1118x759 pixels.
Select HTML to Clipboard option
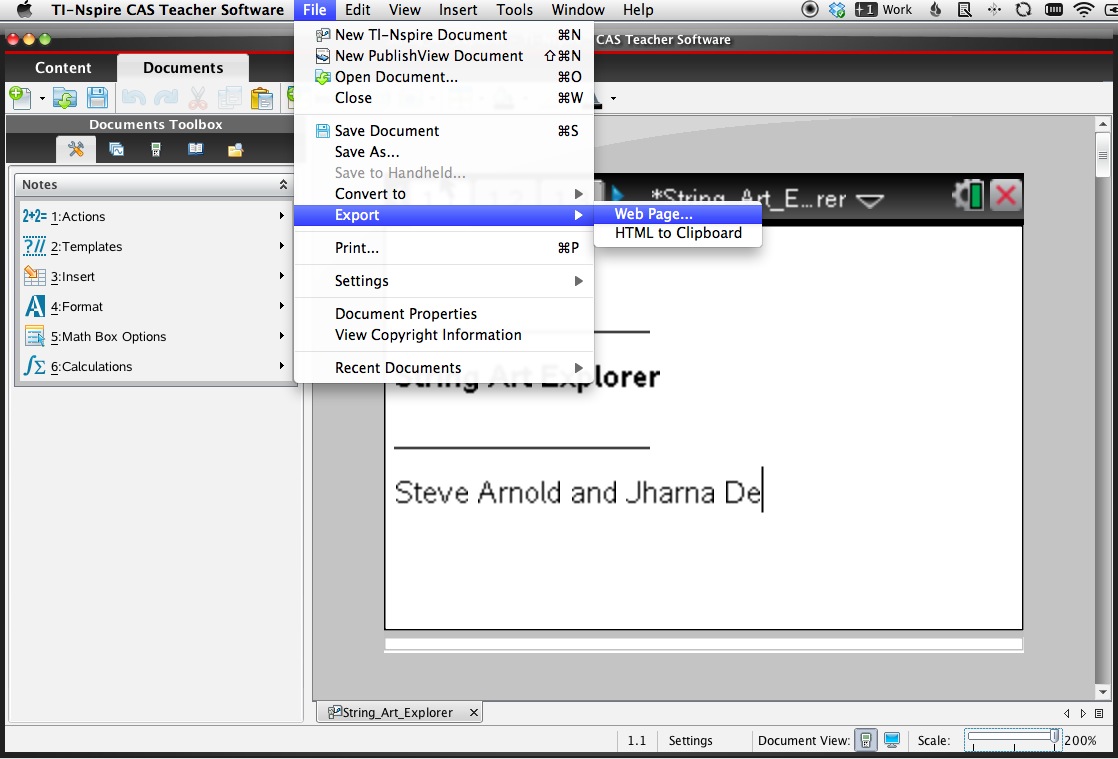(678, 233)
